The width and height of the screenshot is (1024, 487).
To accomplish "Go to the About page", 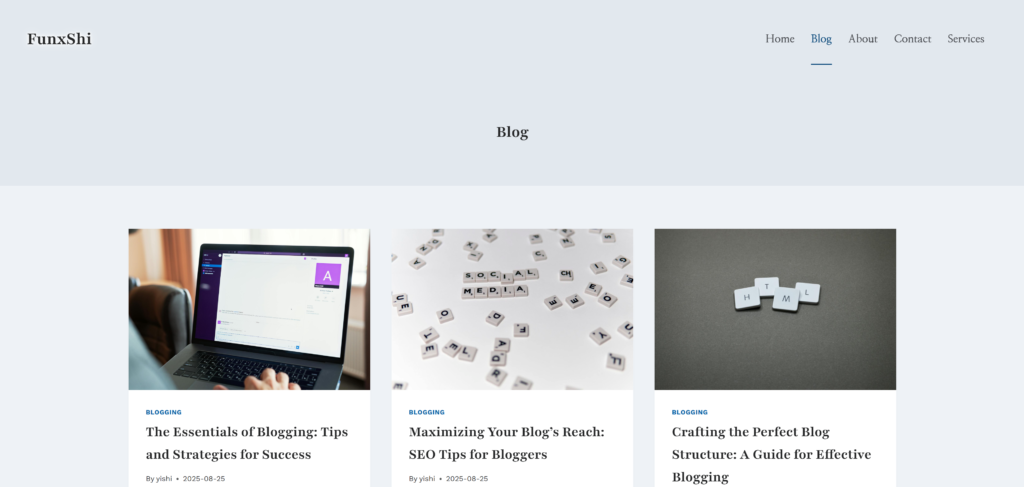I will pos(863,39).
